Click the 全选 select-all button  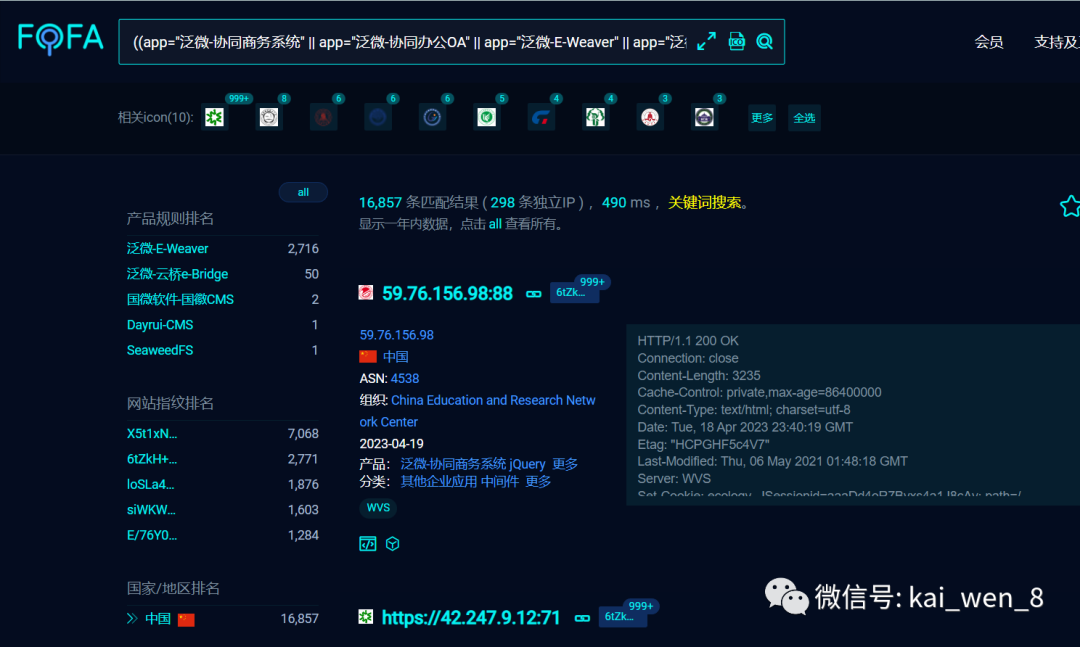coord(804,118)
